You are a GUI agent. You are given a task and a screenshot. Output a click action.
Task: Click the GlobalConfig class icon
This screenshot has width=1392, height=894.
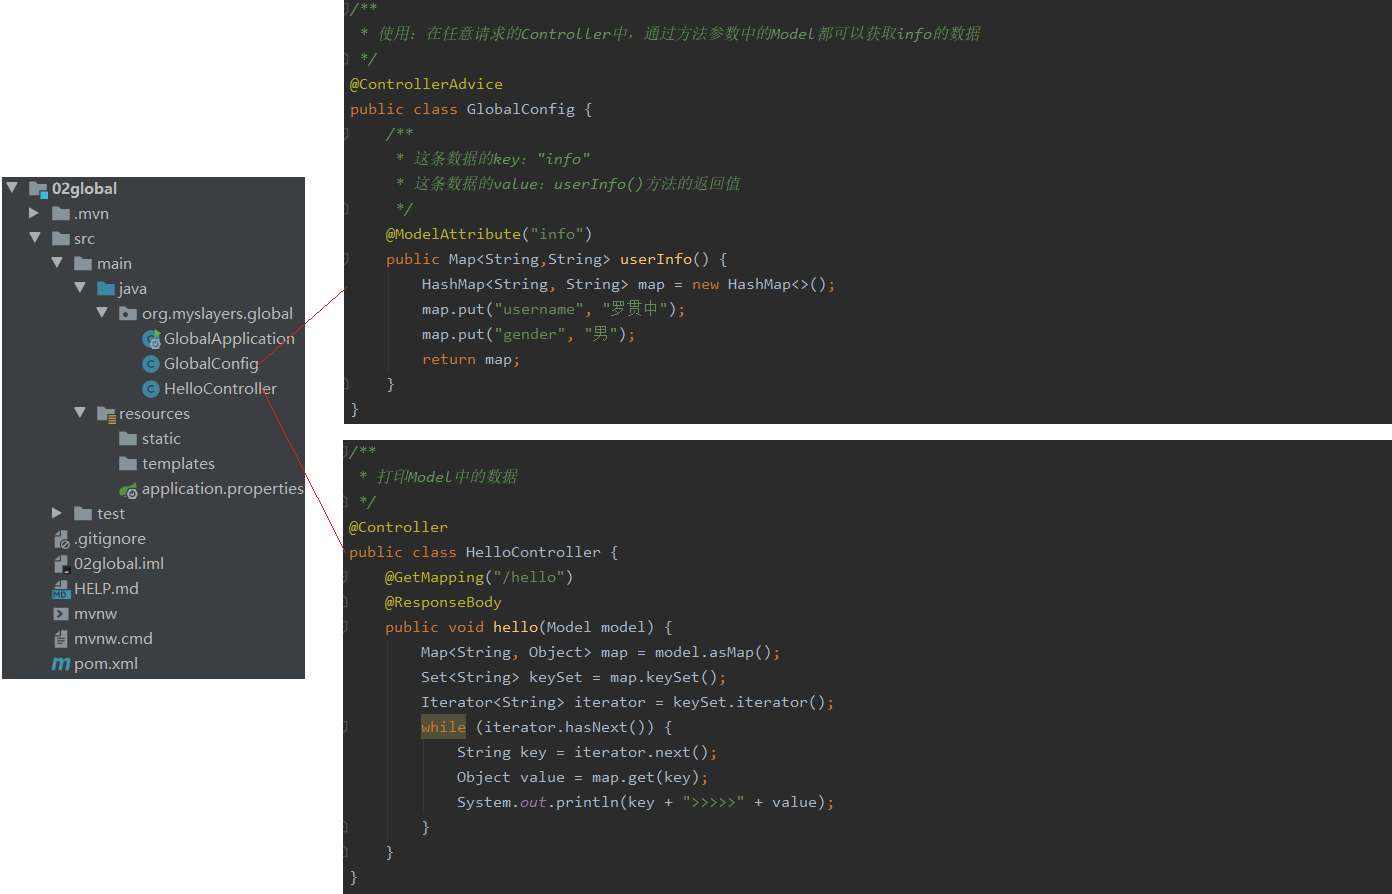(x=151, y=364)
